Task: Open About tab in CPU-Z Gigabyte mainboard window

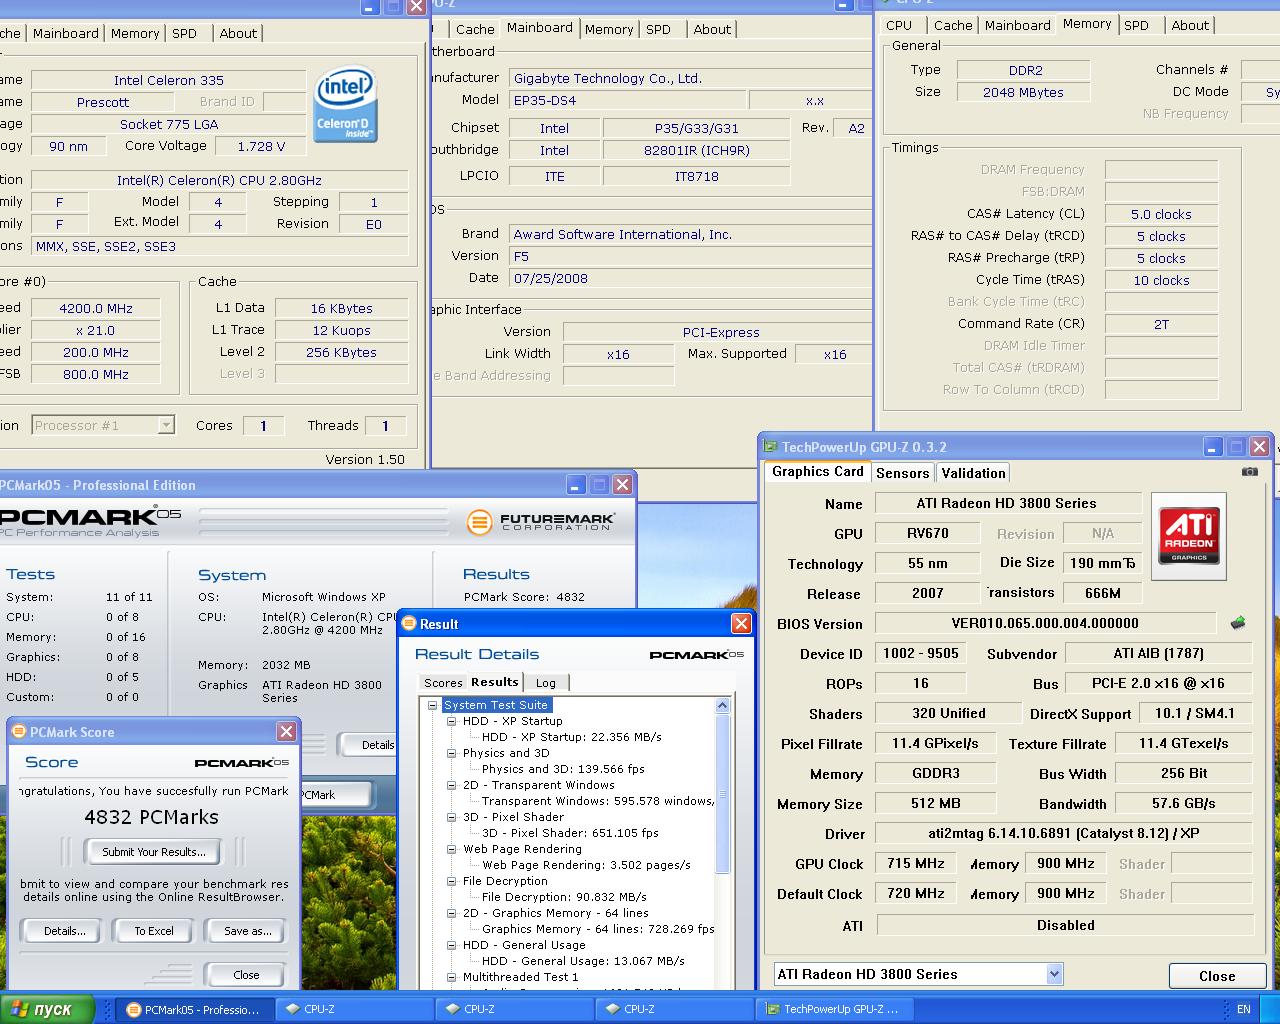Action: [712, 29]
